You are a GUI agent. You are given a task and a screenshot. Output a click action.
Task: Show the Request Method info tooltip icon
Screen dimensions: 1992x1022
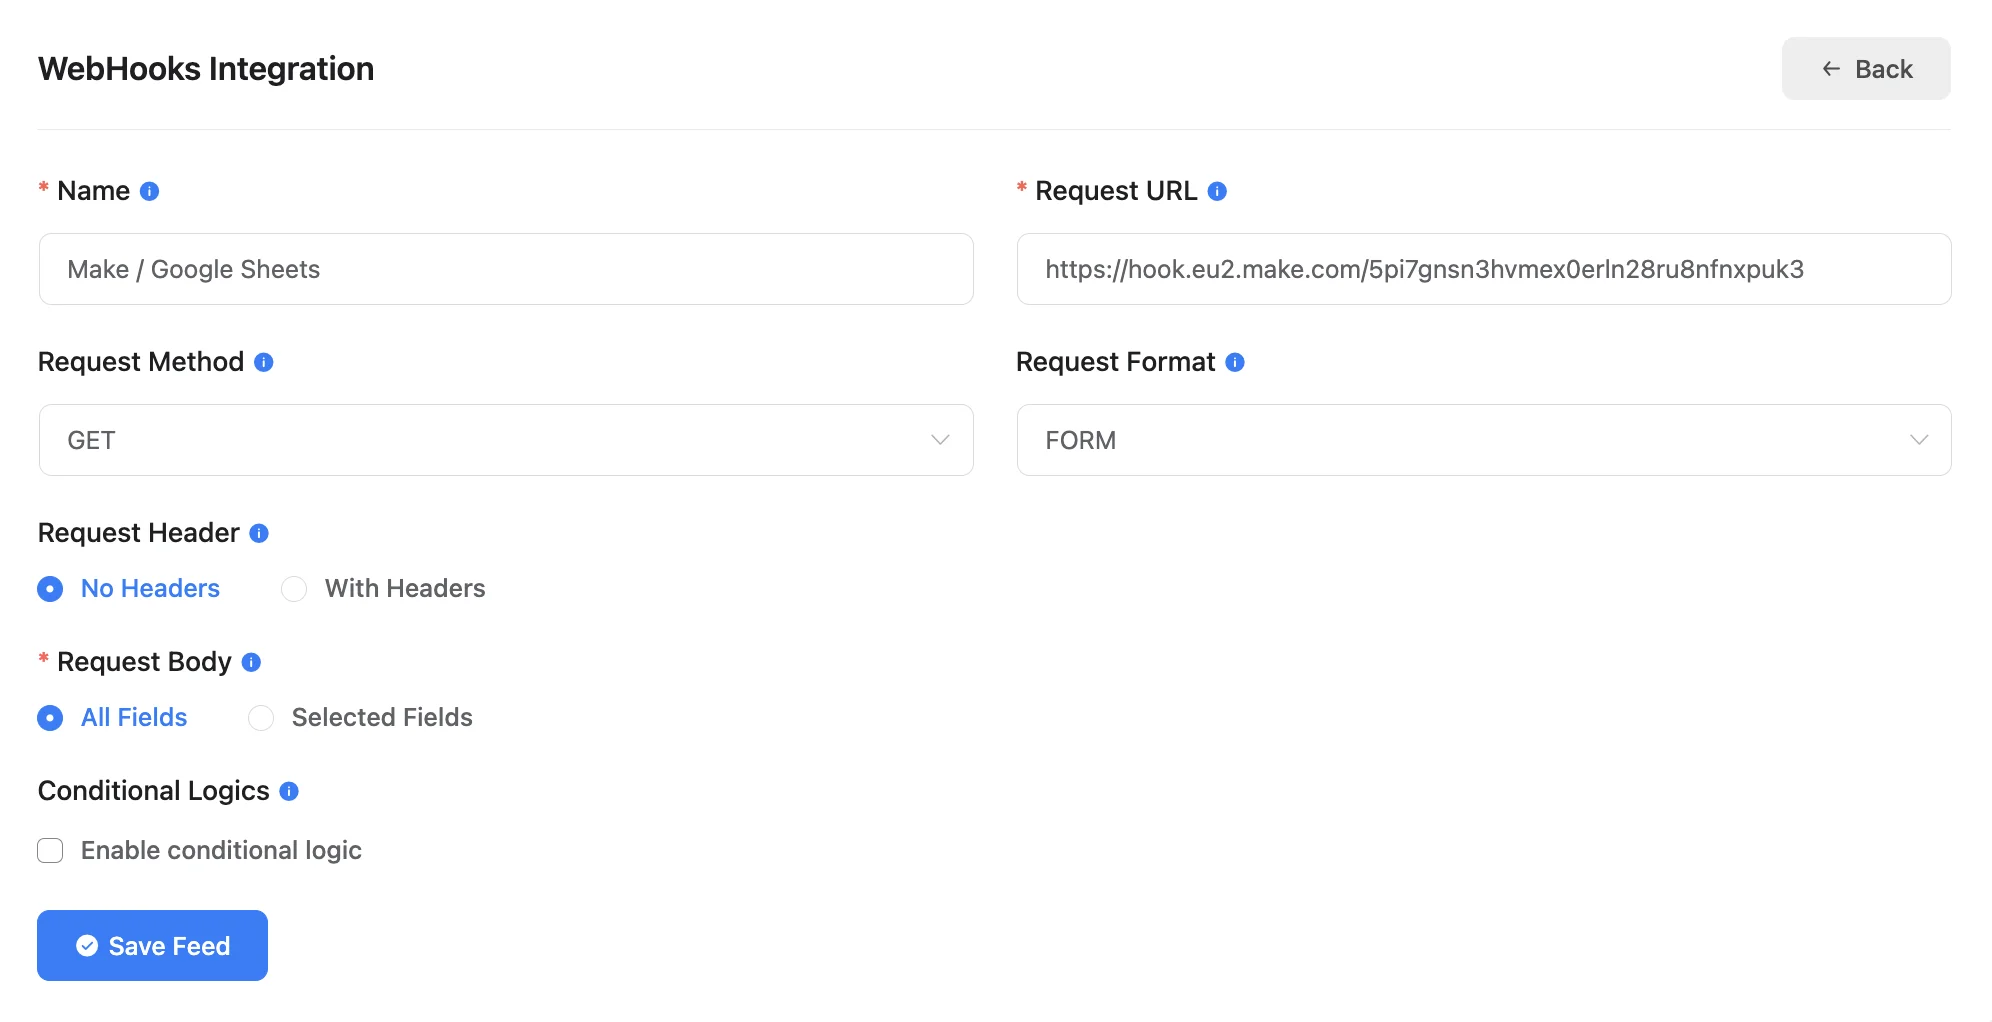coord(264,362)
